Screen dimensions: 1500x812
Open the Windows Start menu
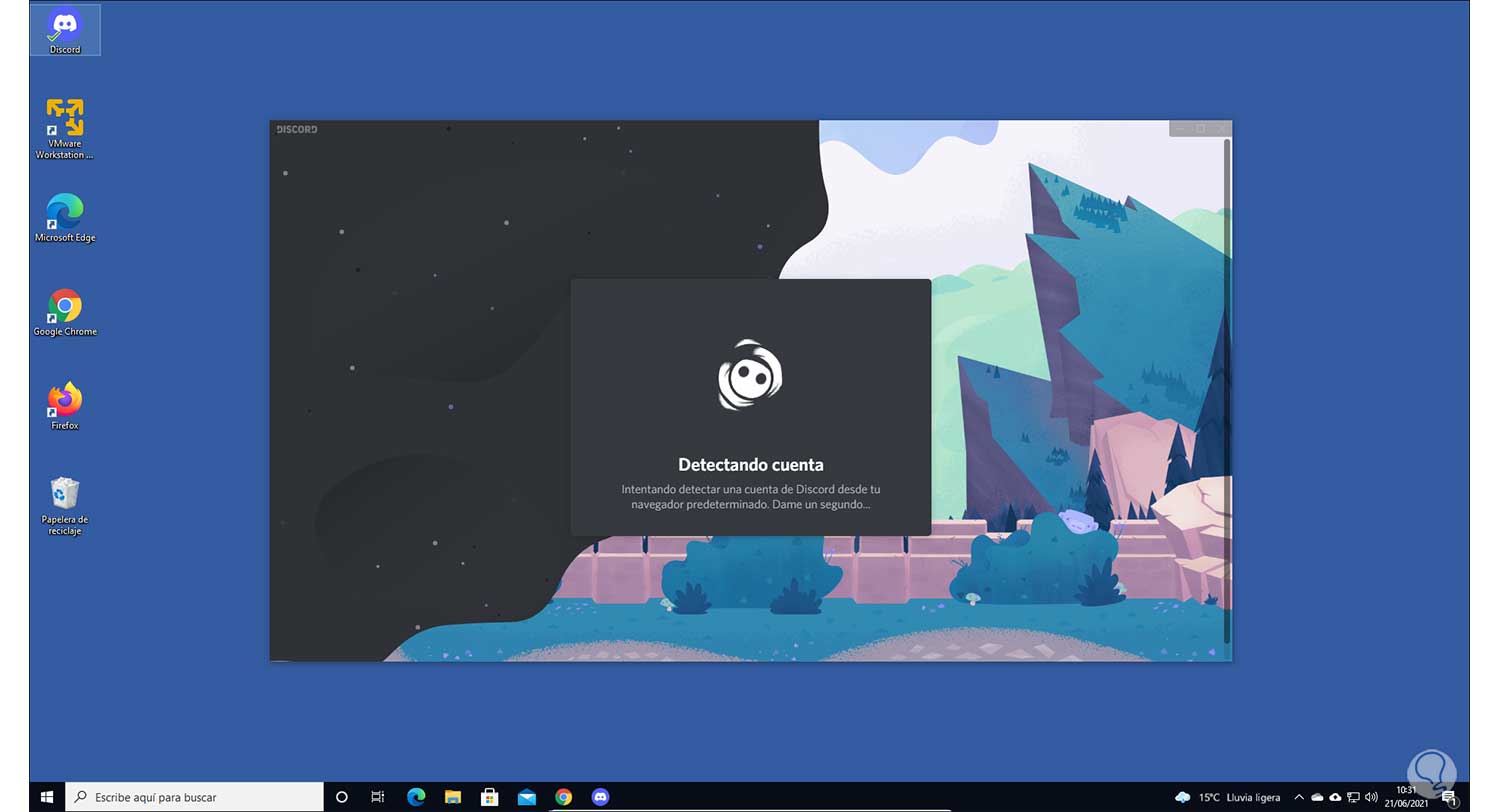pyautogui.click(x=47, y=797)
